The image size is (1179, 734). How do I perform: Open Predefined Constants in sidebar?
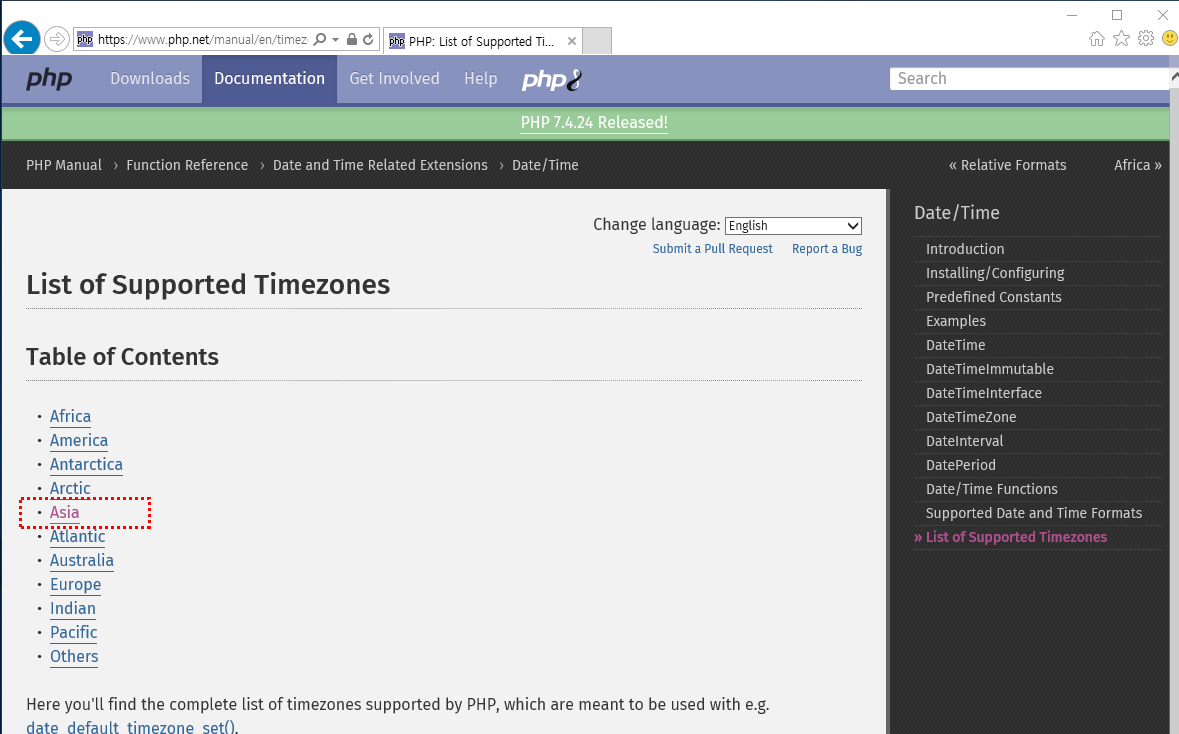pos(993,297)
